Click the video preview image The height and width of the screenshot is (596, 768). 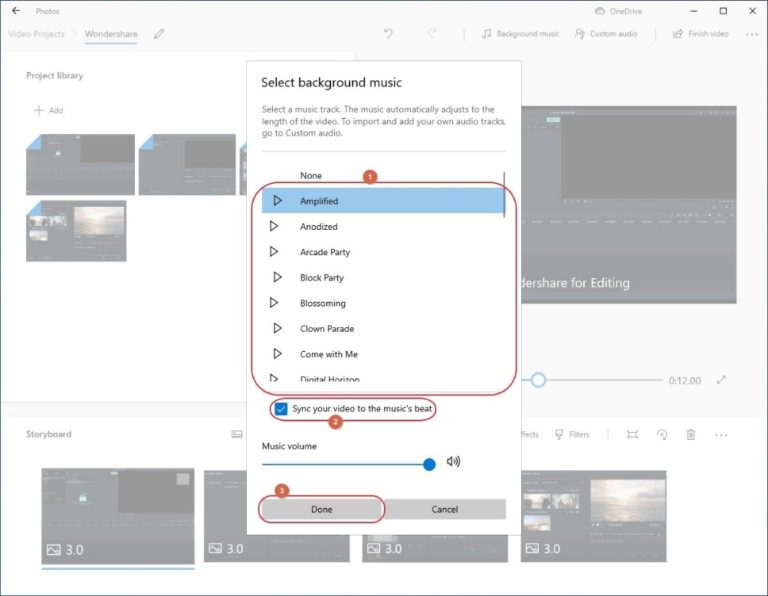629,204
